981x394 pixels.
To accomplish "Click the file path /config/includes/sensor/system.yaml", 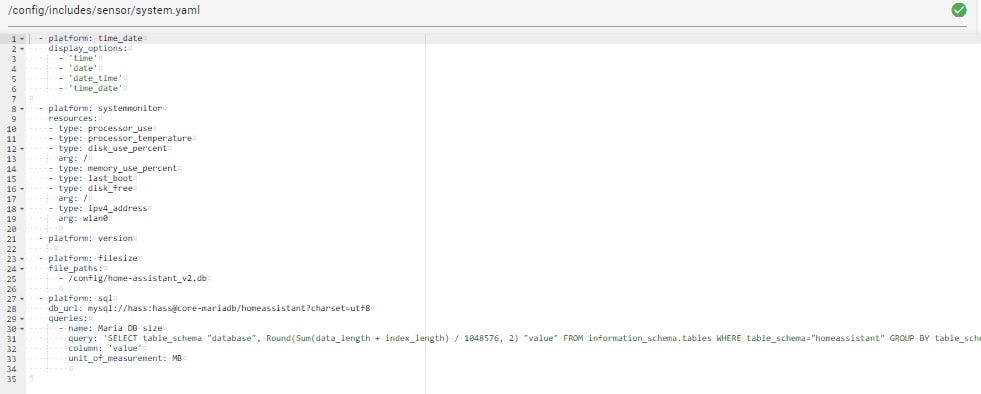I will (x=104, y=11).
